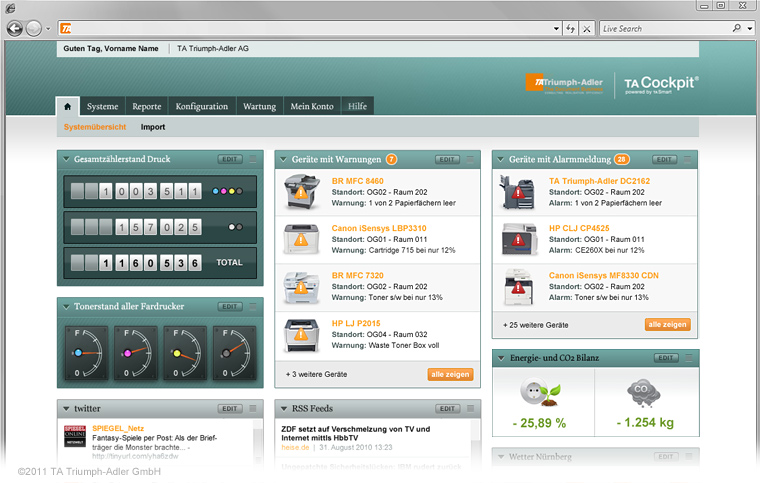Click EDIT on Gesamtzählerstand Druck panel
Image resolution: width=760 pixels, height=483 pixels.
[230, 159]
